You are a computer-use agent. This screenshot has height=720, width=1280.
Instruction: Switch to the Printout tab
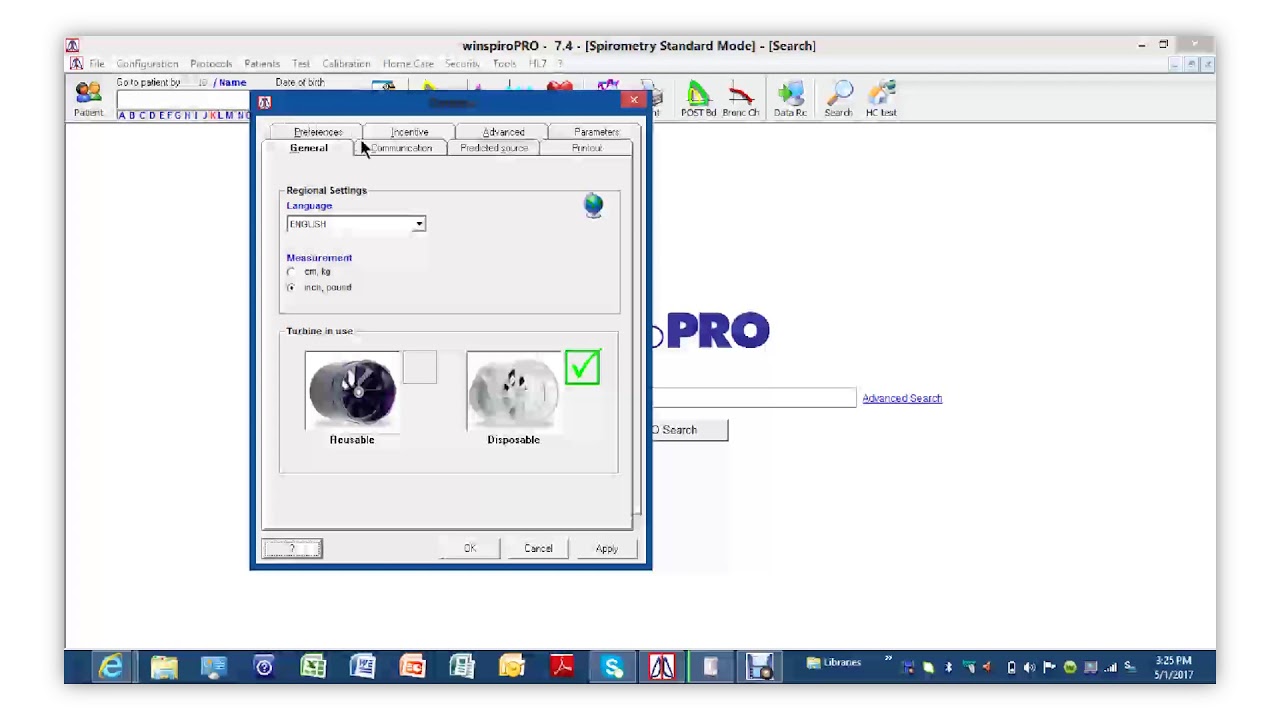[587, 148]
